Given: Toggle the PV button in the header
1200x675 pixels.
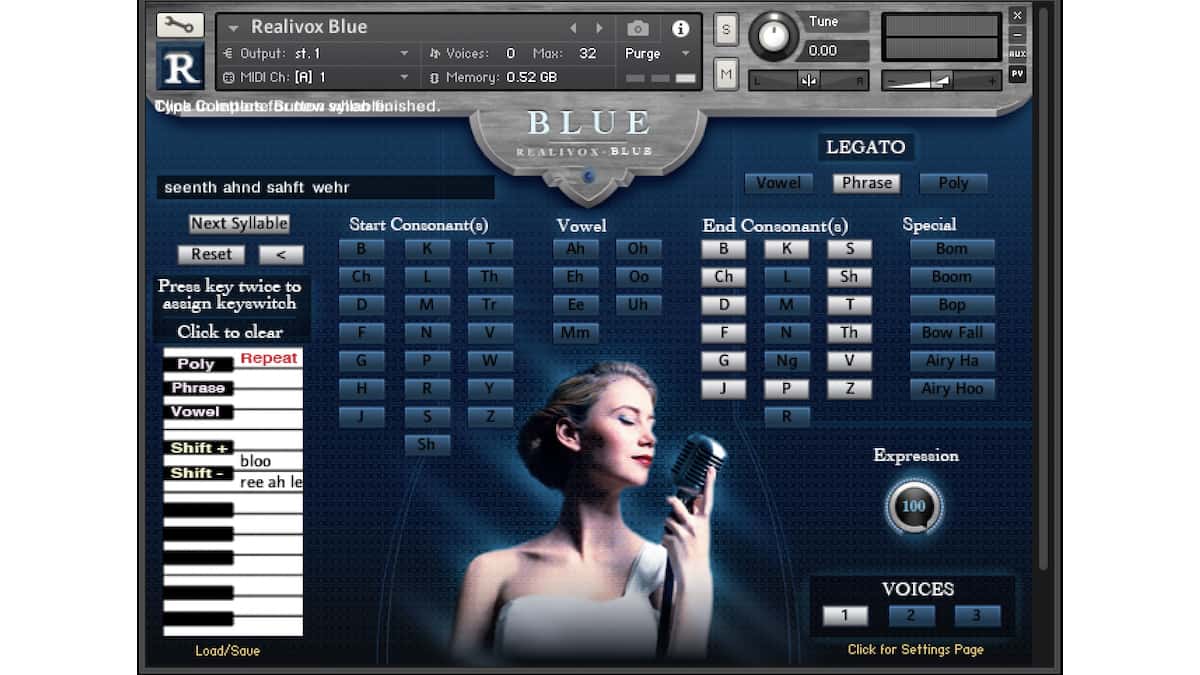Looking at the screenshot, I should click(1017, 73).
